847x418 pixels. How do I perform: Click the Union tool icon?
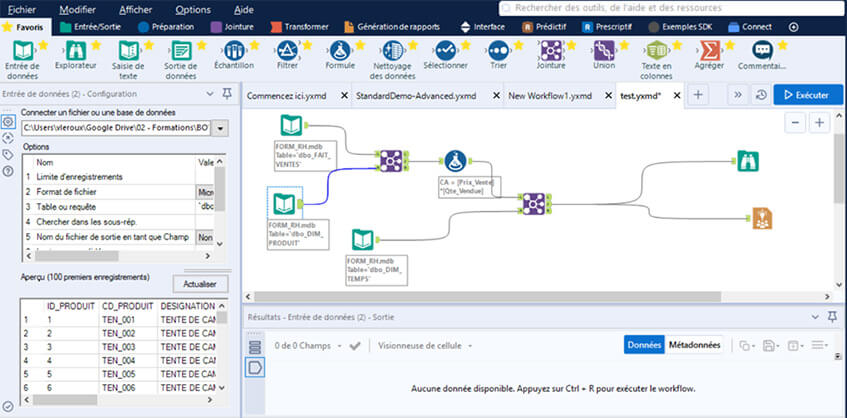pos(604,51)
